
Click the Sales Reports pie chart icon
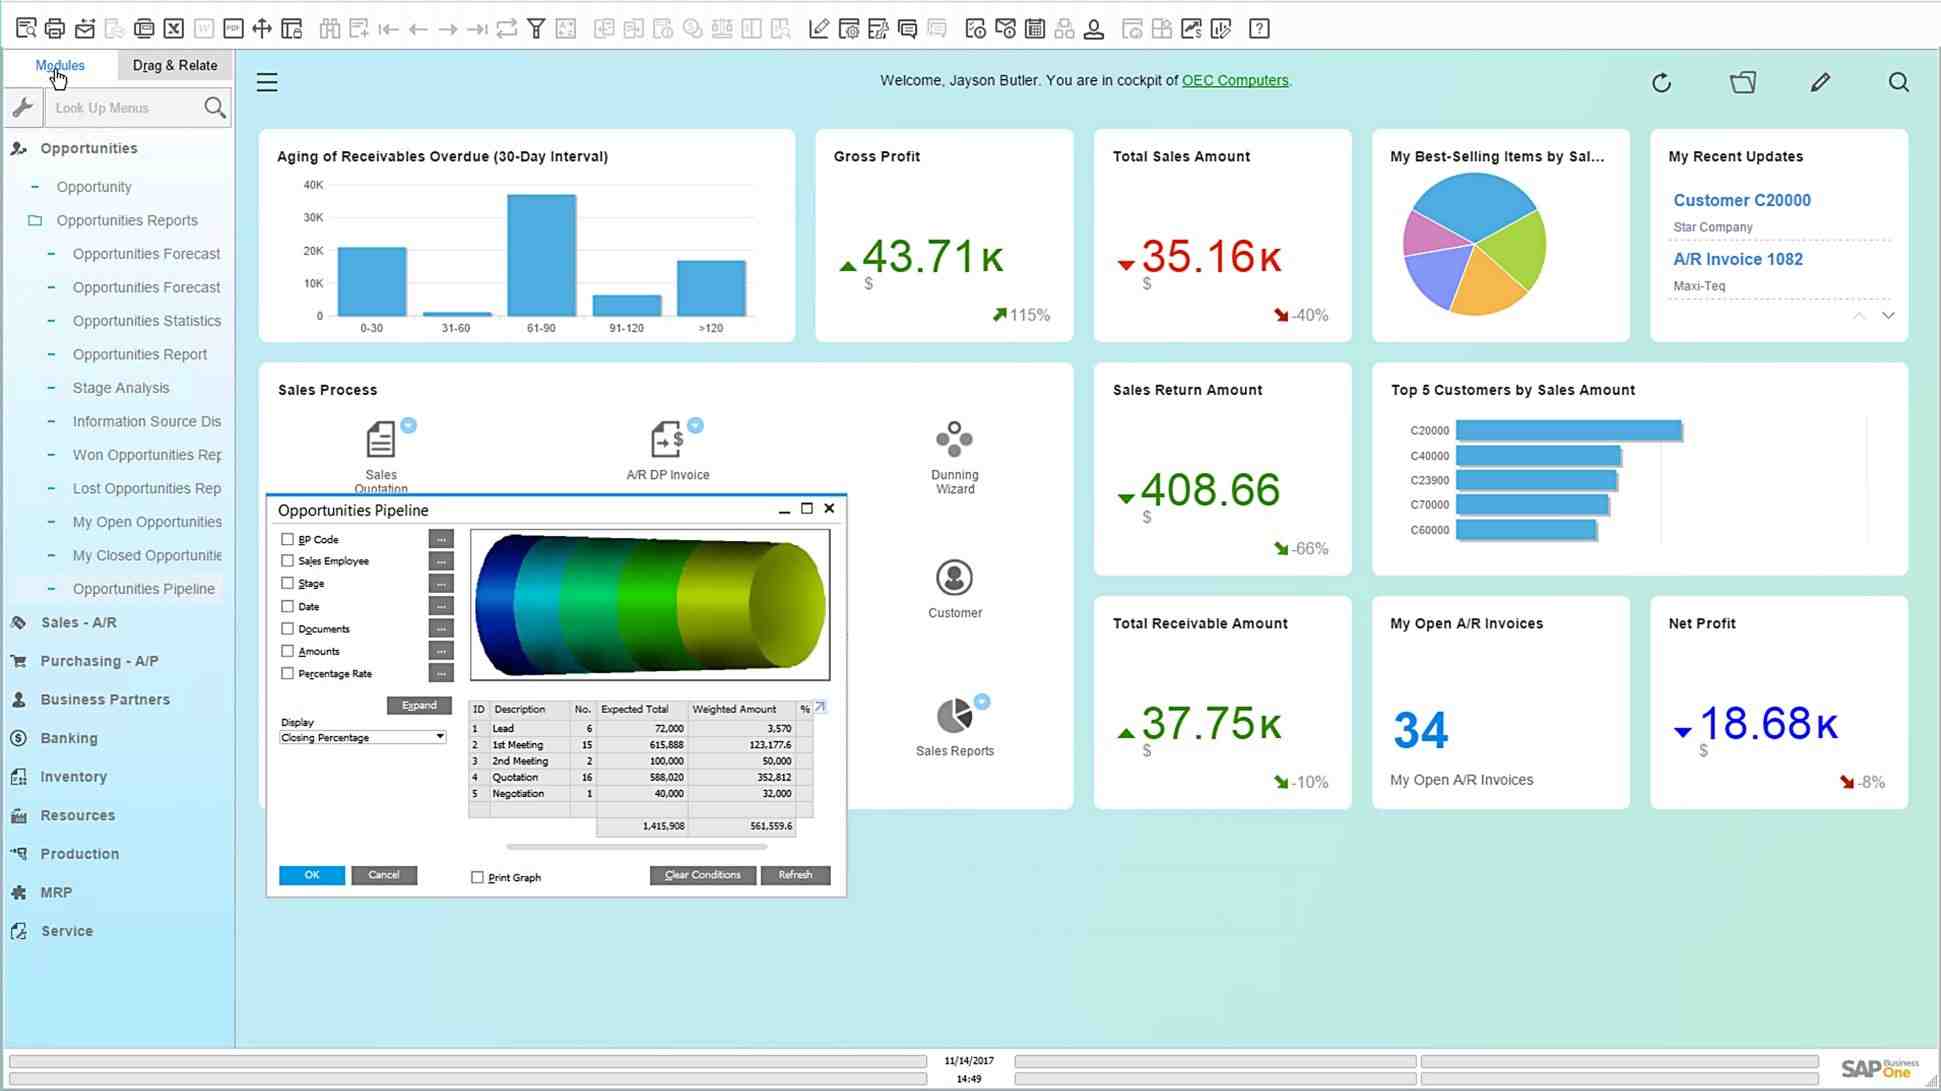[x=953, y=716]
